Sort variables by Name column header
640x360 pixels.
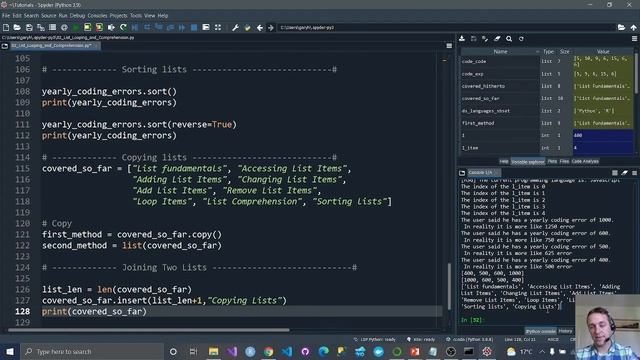[500, 51]
